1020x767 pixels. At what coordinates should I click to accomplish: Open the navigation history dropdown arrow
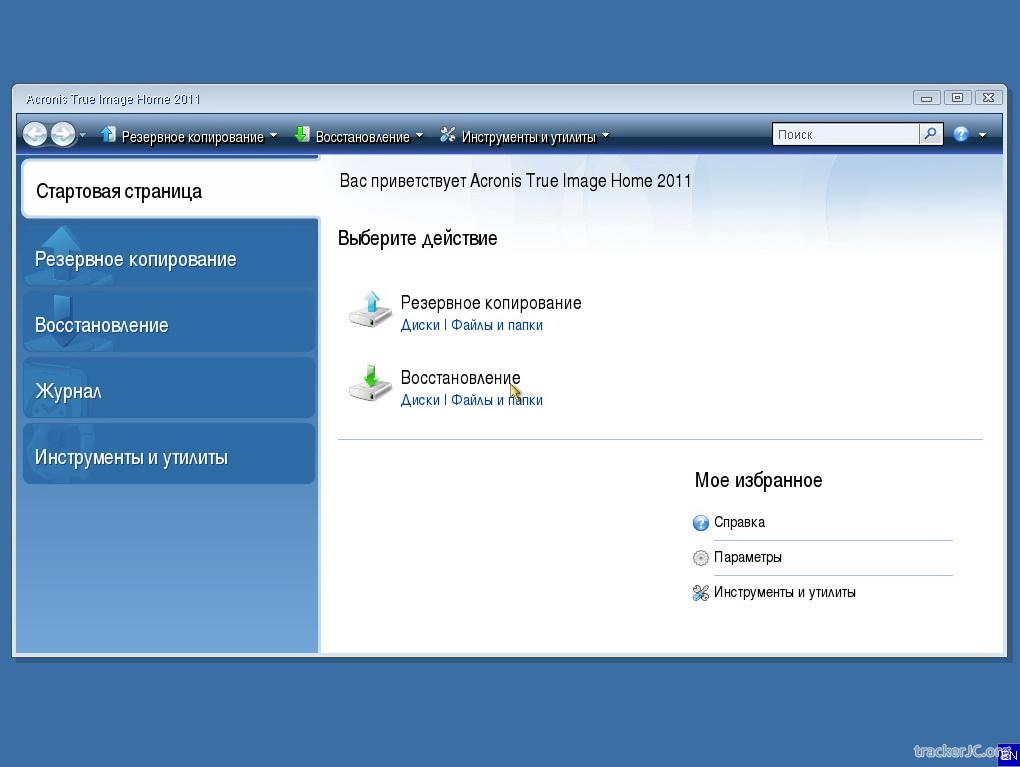pyautogui.click(x=82, y=136)
